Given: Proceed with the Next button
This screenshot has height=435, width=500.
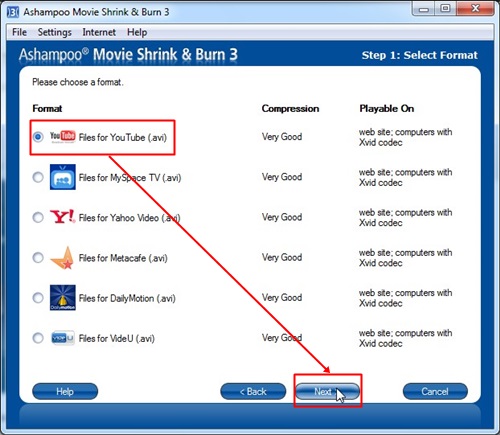Looking at the screenshot, I should pyautogui.click(x=328, y=391).
